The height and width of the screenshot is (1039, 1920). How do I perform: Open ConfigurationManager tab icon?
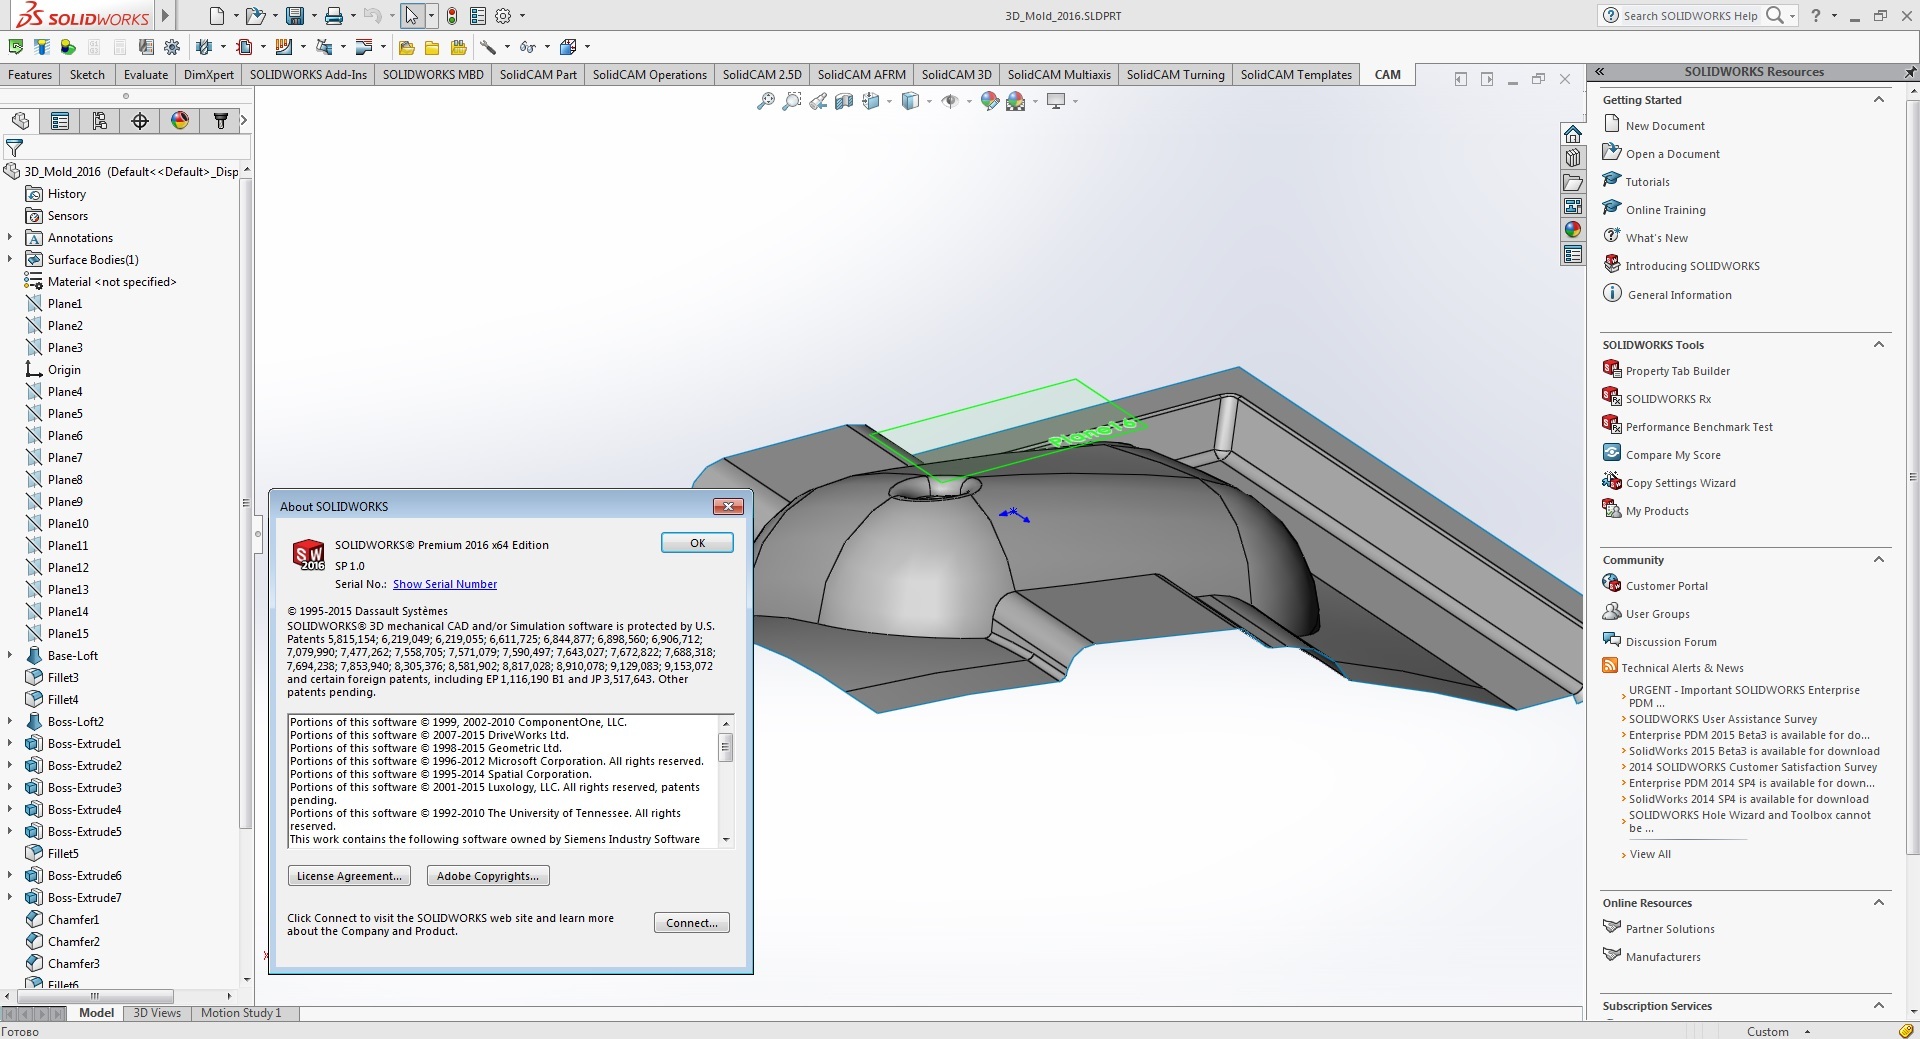tap(100, 121)
